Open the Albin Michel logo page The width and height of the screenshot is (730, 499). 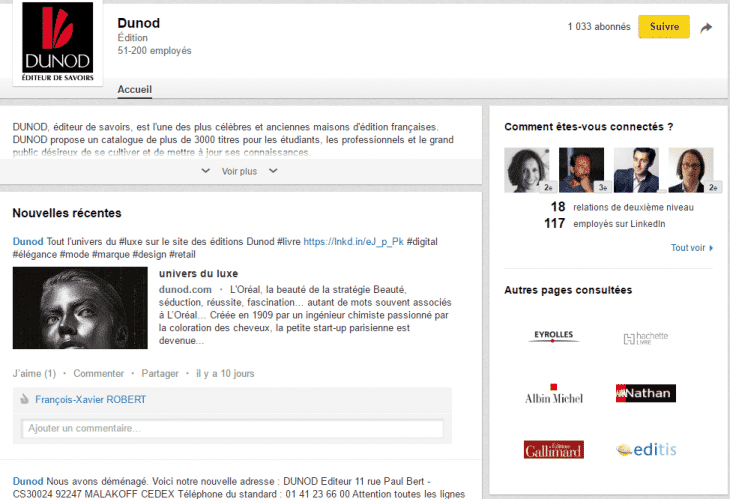tap(554, 394)
